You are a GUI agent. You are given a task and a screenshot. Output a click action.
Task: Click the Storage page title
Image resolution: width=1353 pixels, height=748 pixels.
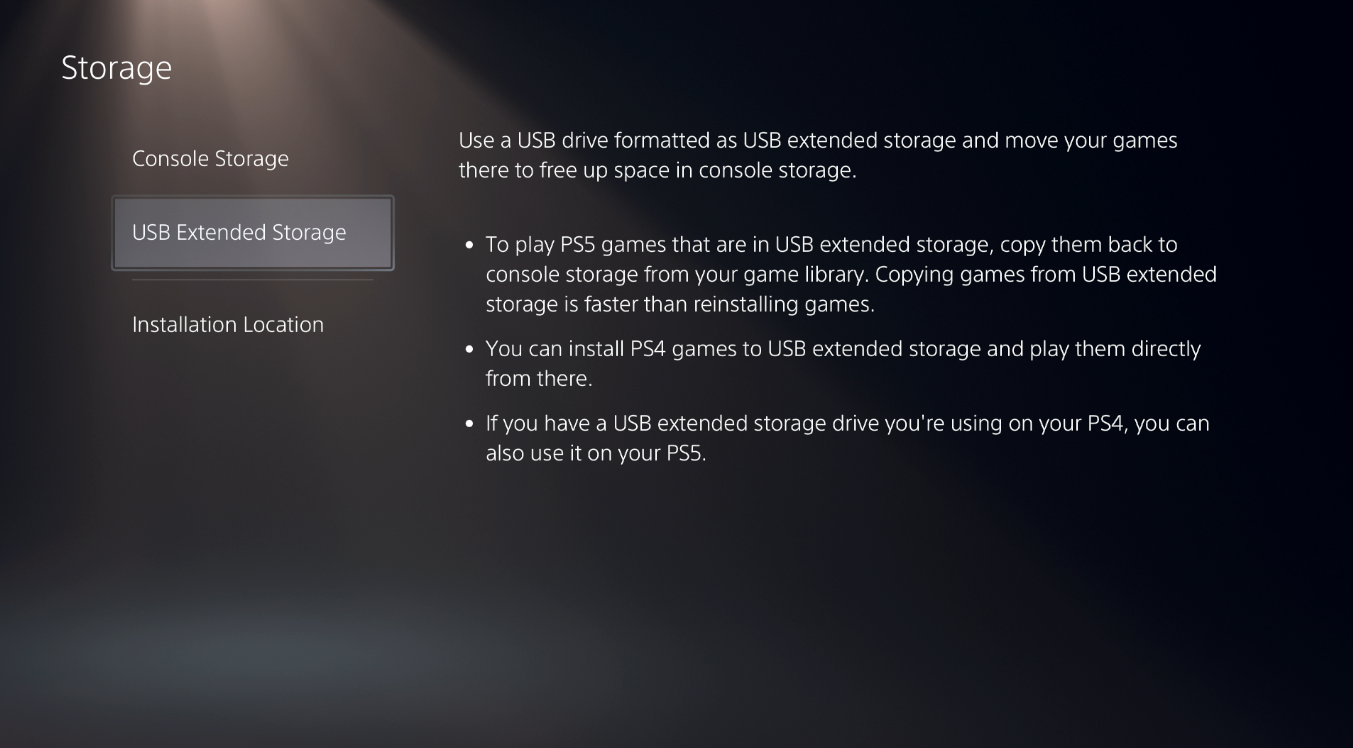(x=116, y=68)
